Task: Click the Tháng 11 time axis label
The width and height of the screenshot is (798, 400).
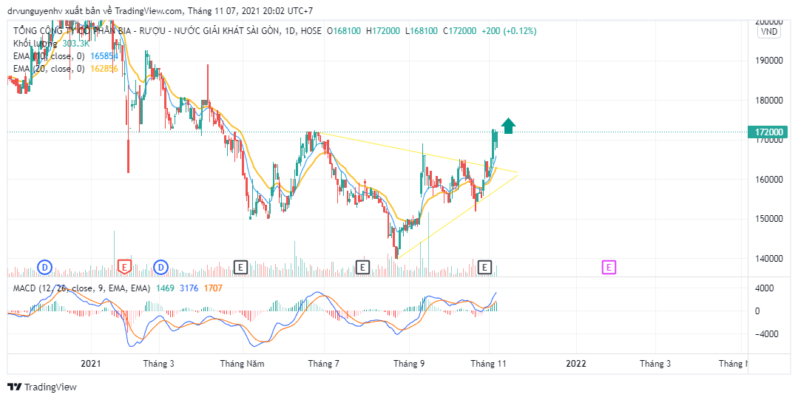Action: (489, 364)
